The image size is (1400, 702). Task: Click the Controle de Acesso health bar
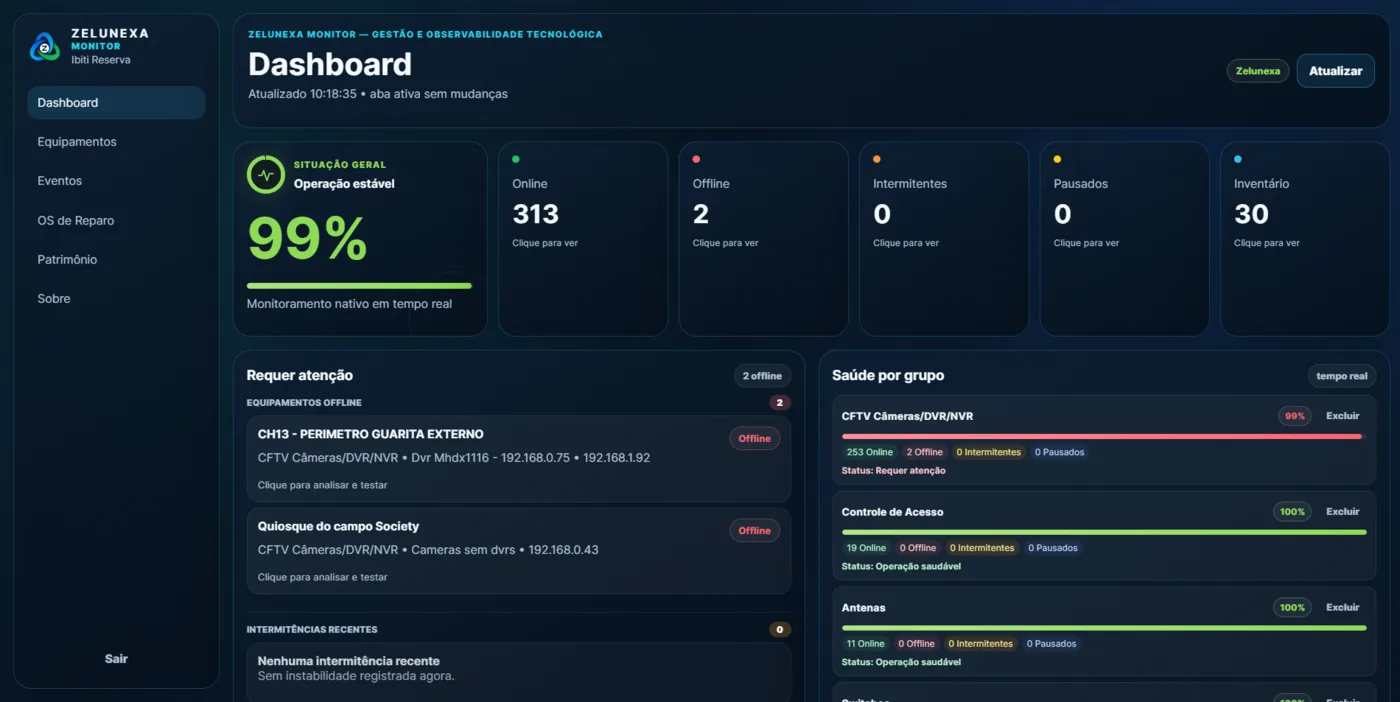click(1104, 532)
